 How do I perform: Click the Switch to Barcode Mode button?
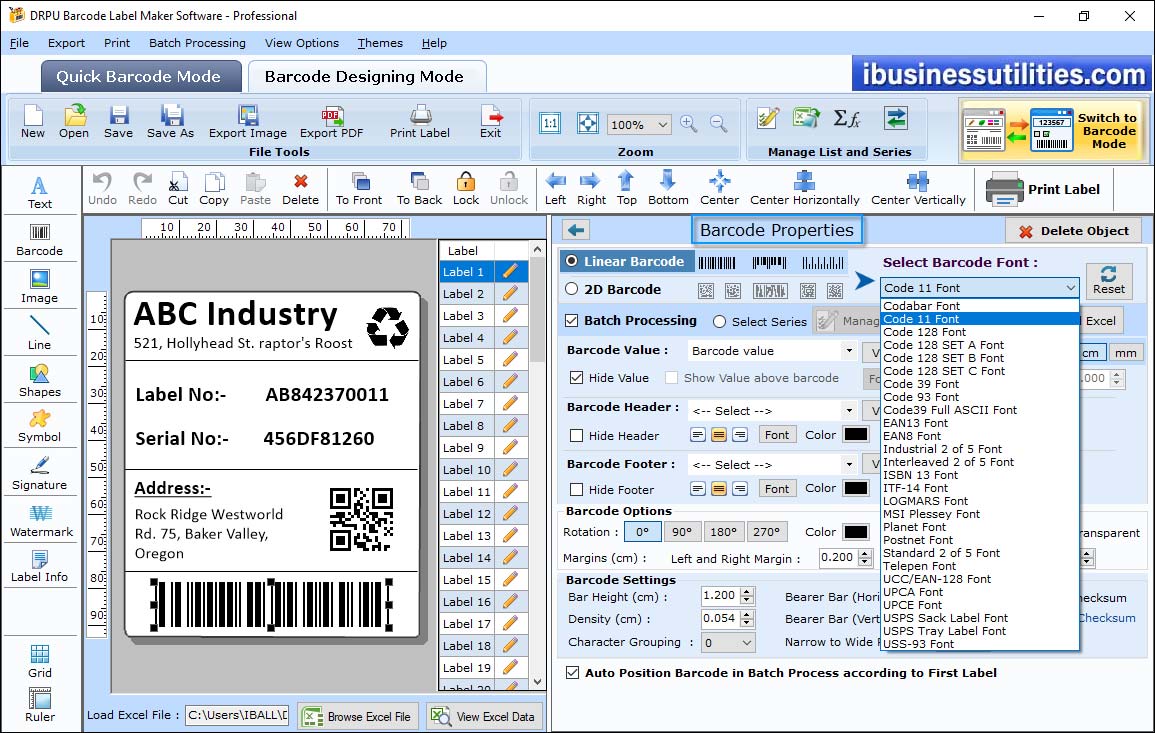pyautogui.click(x=1053, y=130)
